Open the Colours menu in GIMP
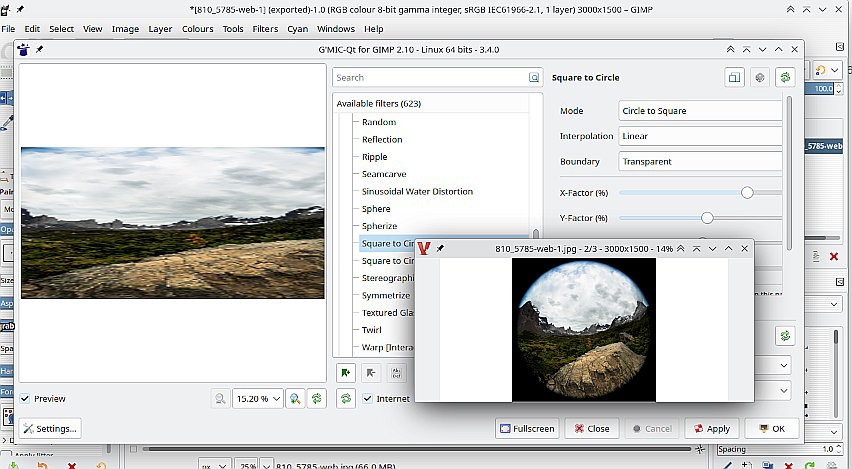852x469 pixels. click(x=197, y=29)
